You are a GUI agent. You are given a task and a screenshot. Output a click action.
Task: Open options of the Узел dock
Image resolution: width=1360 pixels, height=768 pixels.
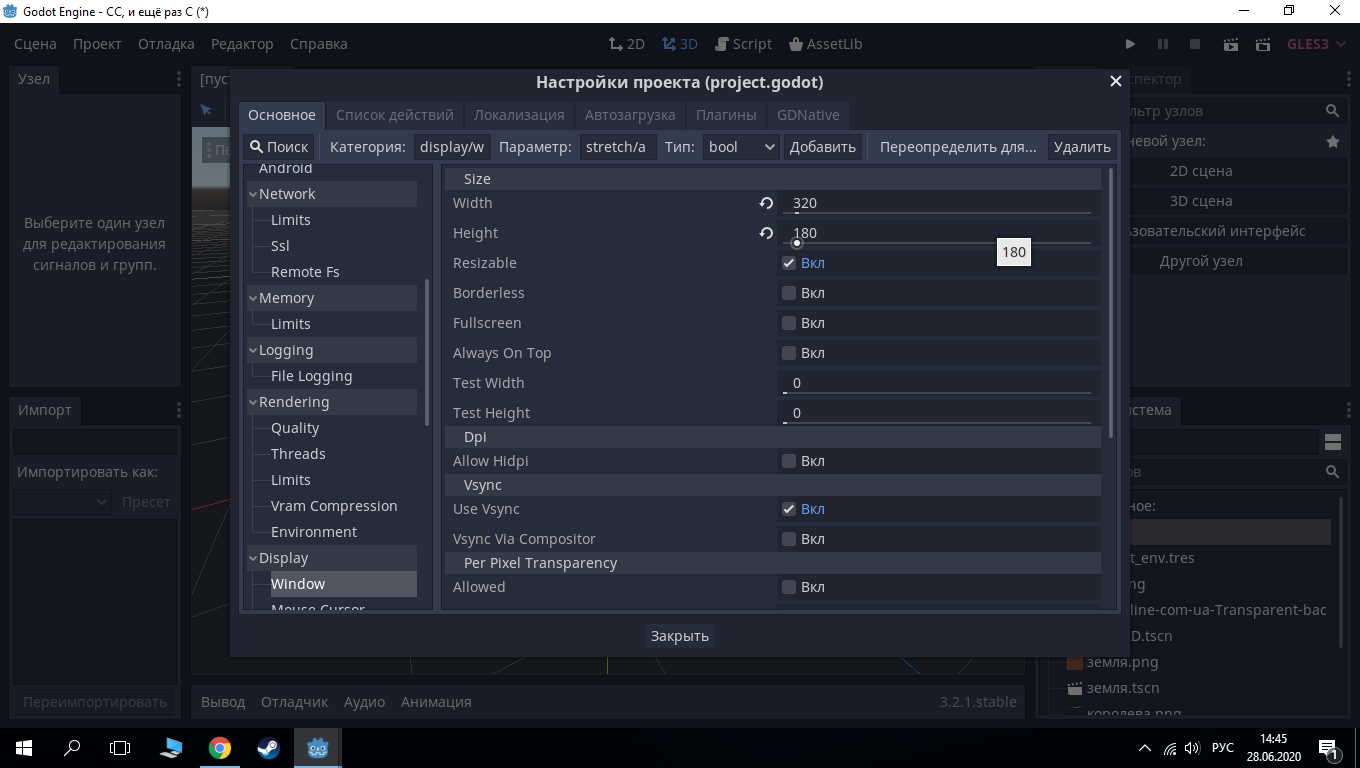(x=178, y=79)
